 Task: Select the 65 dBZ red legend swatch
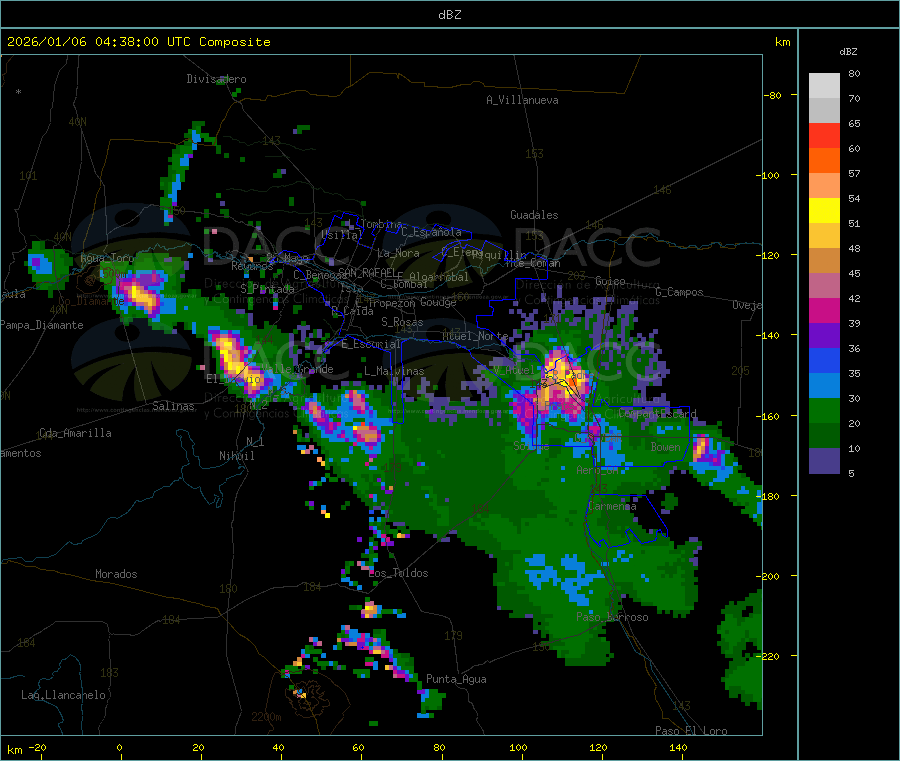[x=824, y=135]
